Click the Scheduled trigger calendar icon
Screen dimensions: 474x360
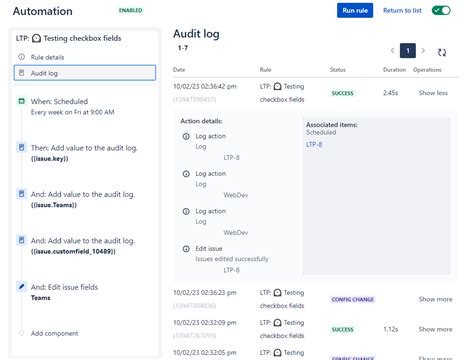22,101
